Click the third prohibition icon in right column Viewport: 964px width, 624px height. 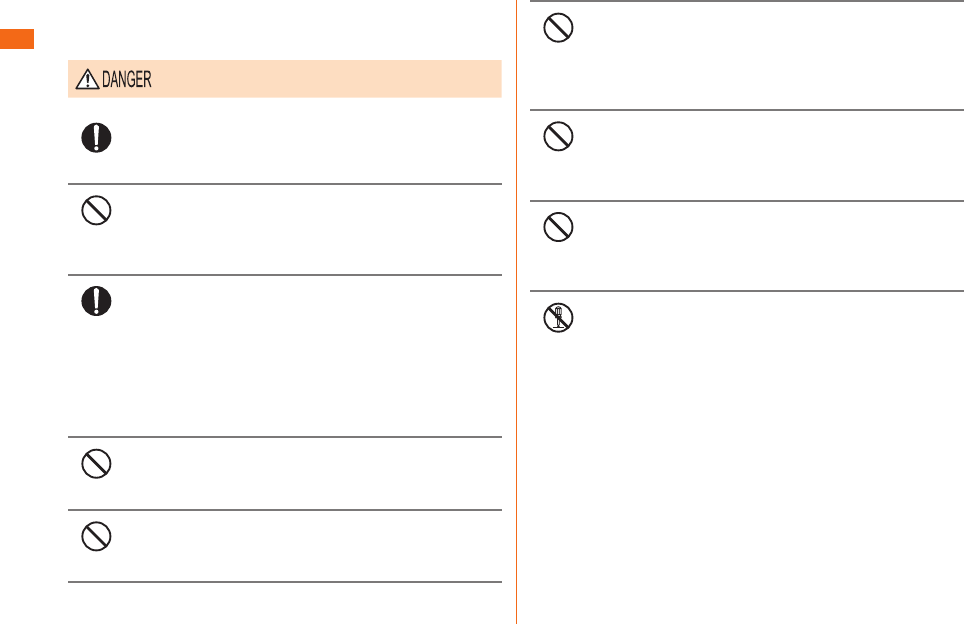[558, 227]
